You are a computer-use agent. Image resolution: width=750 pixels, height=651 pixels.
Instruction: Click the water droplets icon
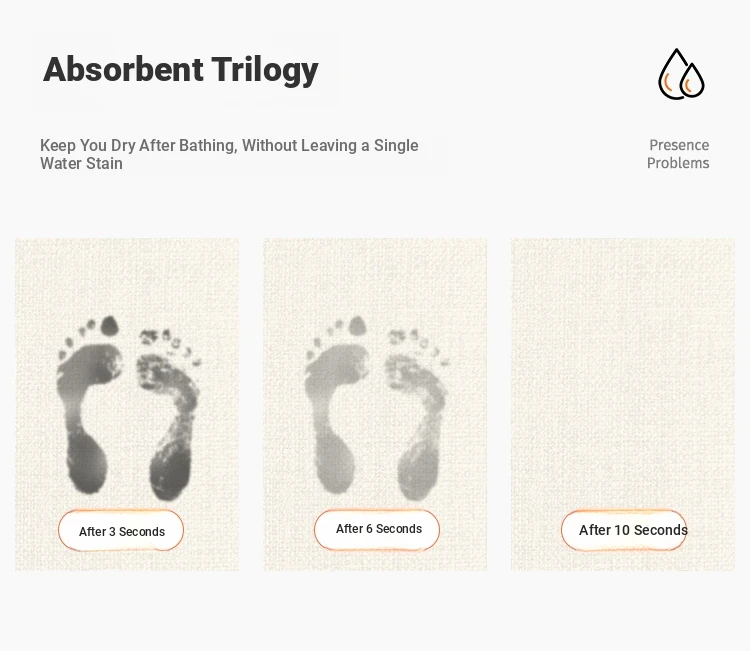coord(681,74)
